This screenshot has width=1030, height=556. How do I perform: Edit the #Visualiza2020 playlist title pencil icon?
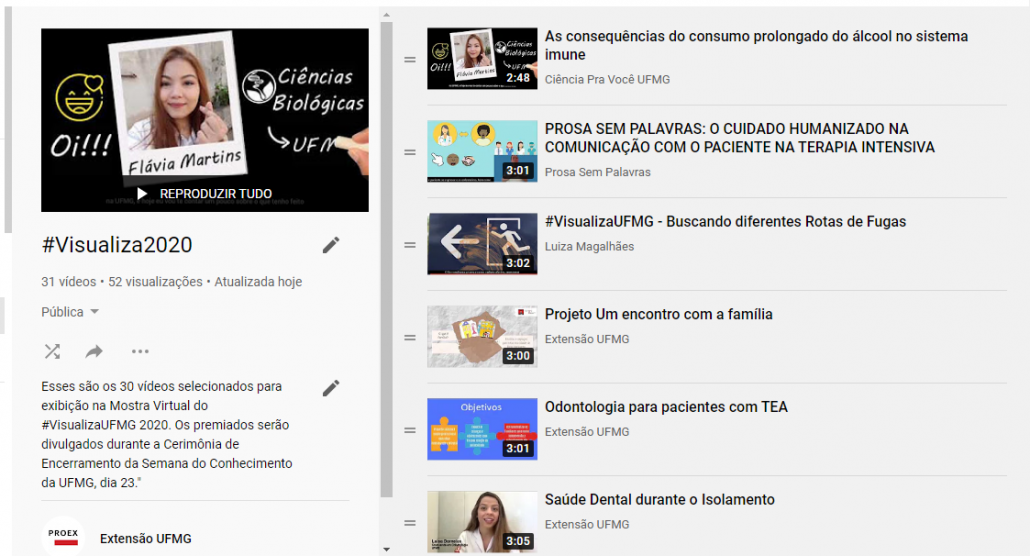point(331,245)
